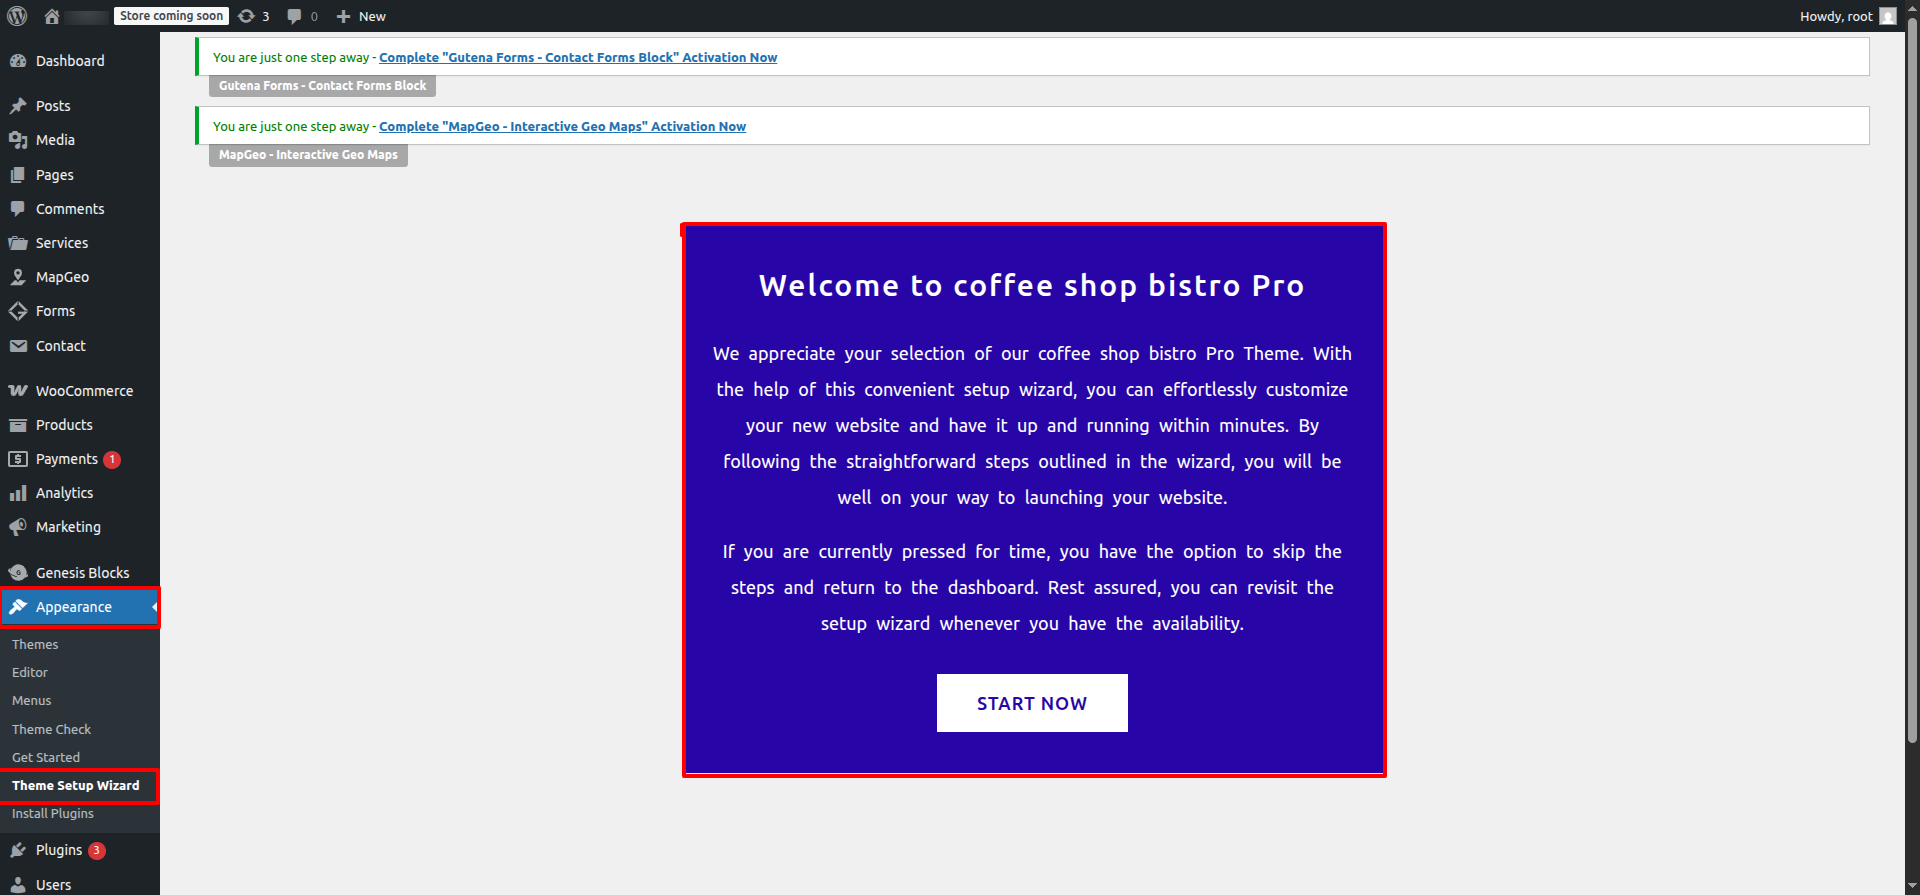Open the New content menu

tap(361, 16)
